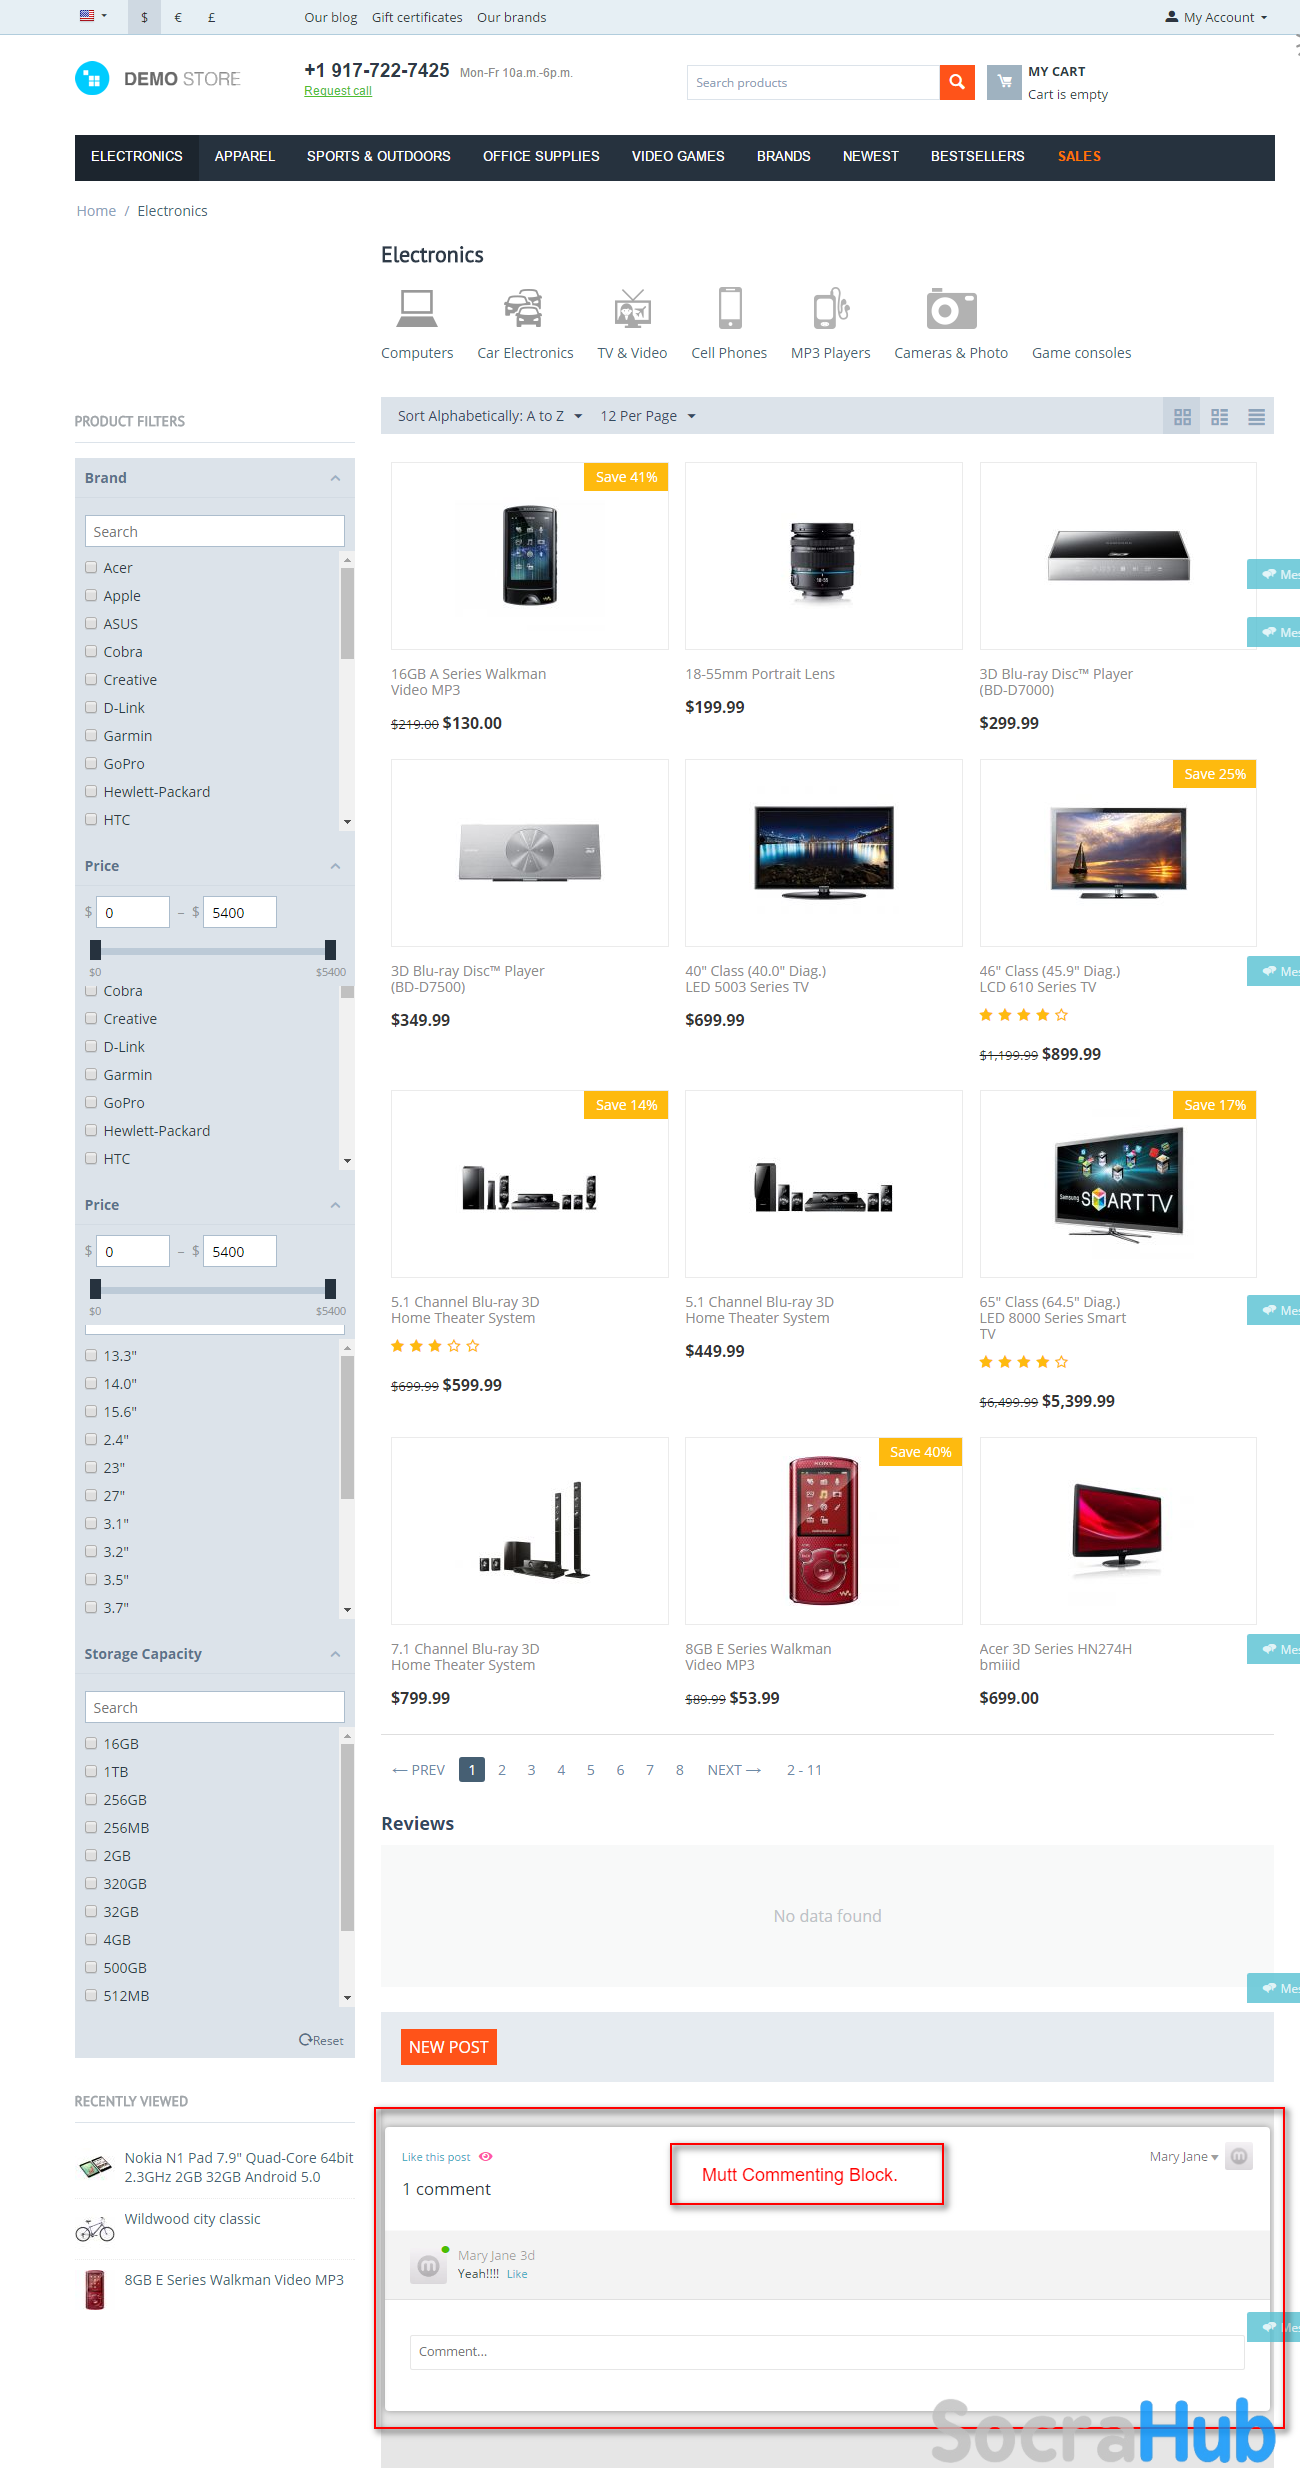1300x2468 pixels.
Task: Open the Video Games menu item
Action: coord(677,157)
